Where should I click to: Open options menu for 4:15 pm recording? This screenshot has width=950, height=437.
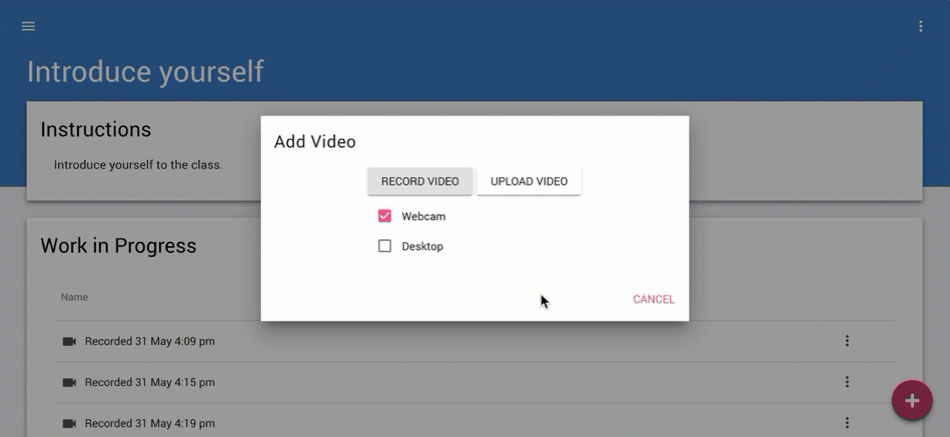point(847,382)
